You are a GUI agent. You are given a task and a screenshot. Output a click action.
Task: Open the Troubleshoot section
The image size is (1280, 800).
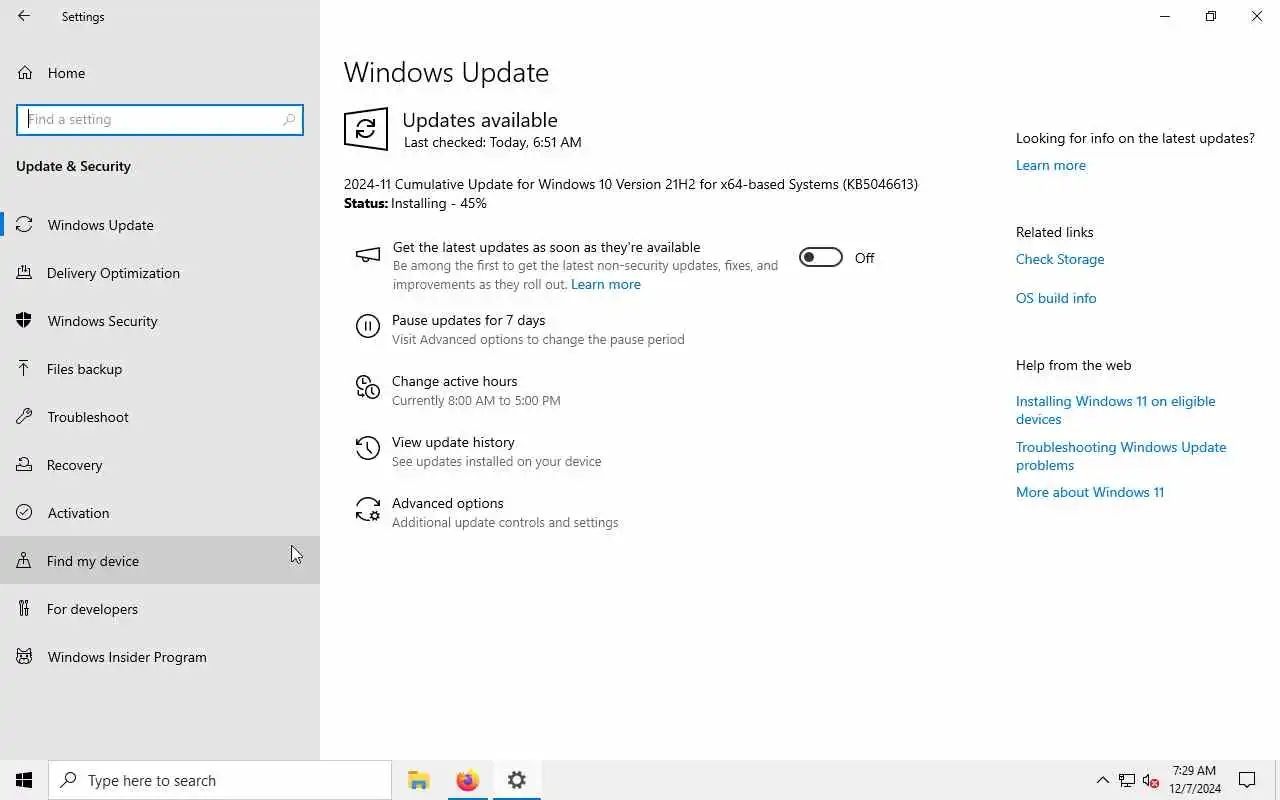tap(160, 417)
